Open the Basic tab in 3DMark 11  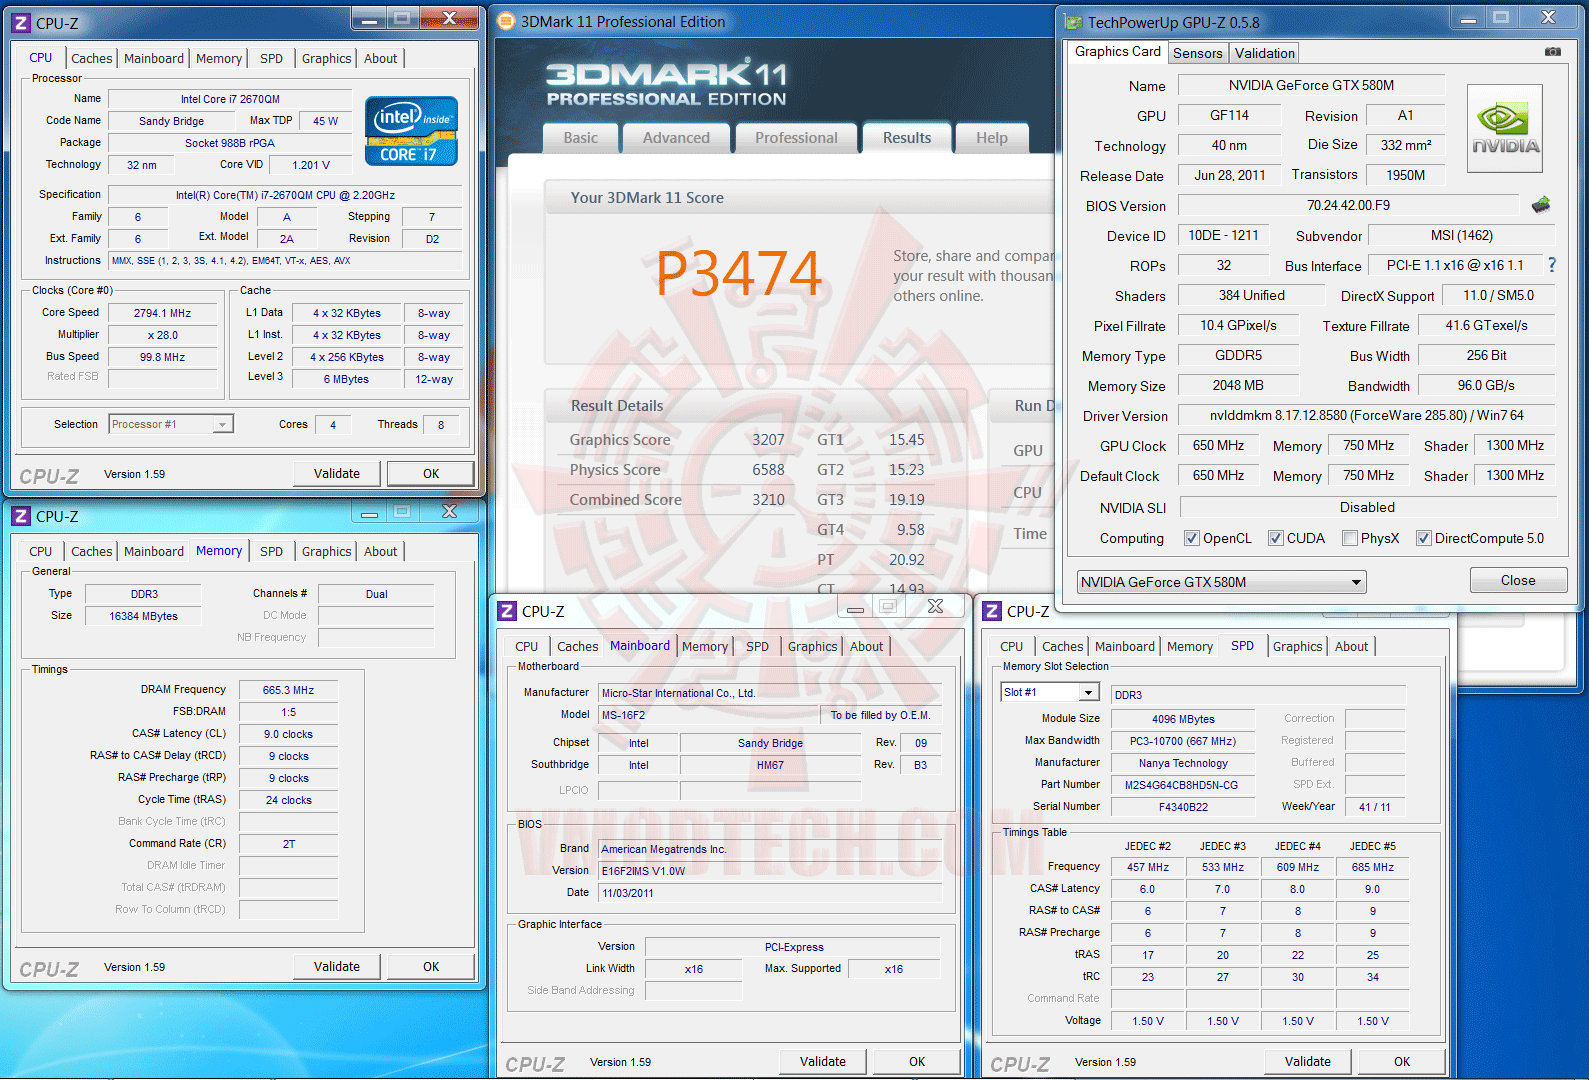pyautogui.click(x=580, y=138)
